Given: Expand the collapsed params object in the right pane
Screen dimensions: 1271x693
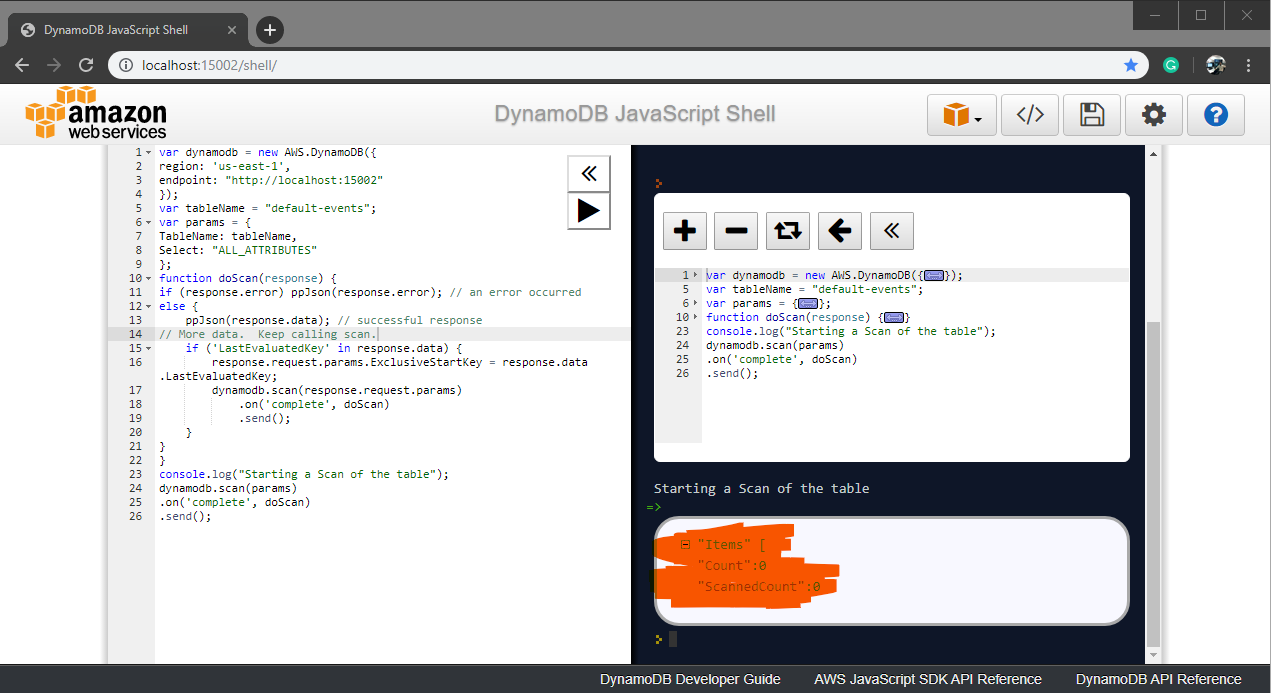Looking at the screenshot, I should click(808, 303).
